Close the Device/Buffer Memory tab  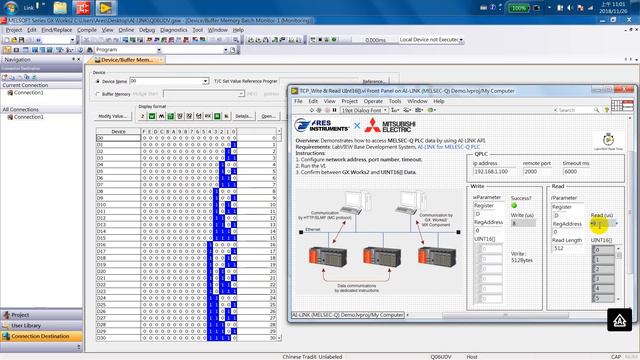(161, 60)
